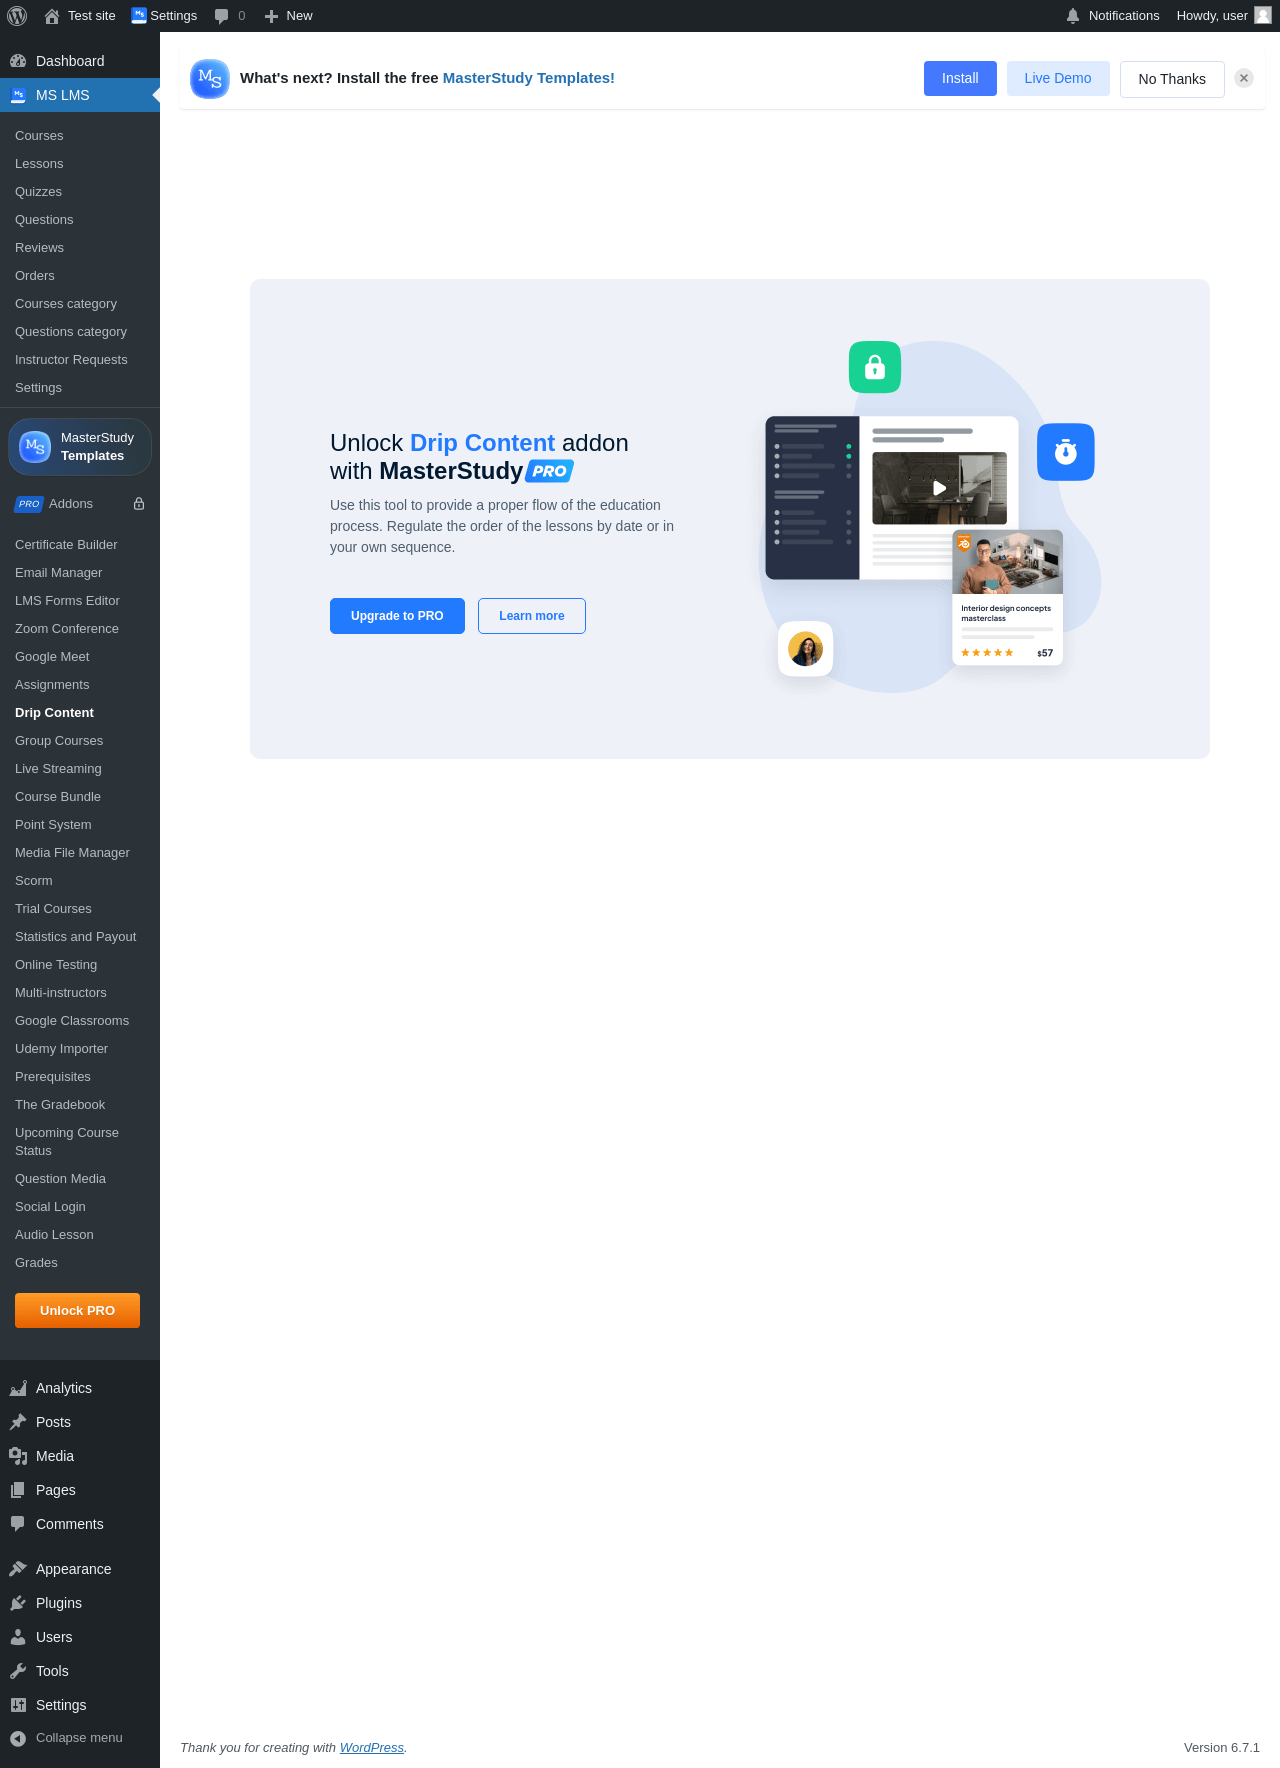Click the lock icon next to Addons
This screenshot has height=1768, width=1280.
click(x=139, y=504)
